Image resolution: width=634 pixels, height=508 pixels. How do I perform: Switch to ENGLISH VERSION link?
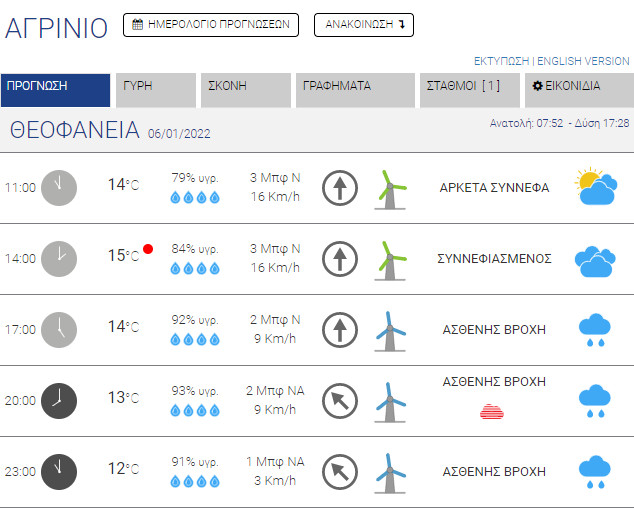[583, 61]
